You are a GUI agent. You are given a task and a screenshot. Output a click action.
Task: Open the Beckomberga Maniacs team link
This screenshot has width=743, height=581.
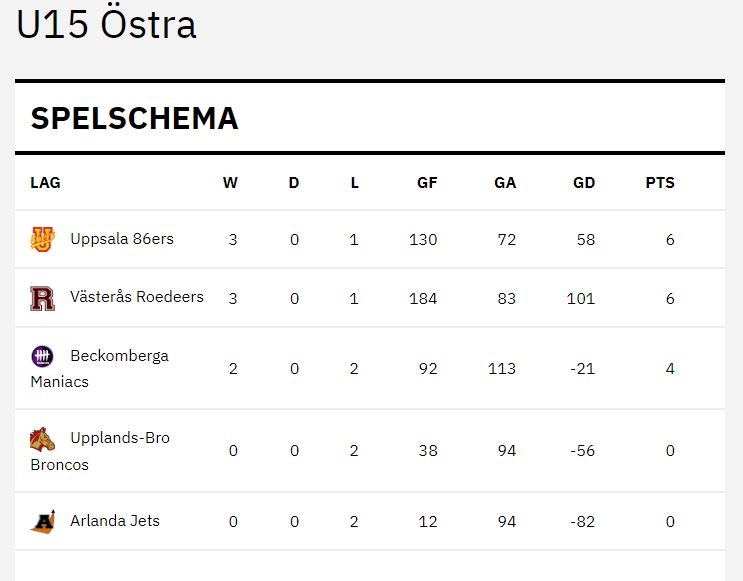point(118,356)
